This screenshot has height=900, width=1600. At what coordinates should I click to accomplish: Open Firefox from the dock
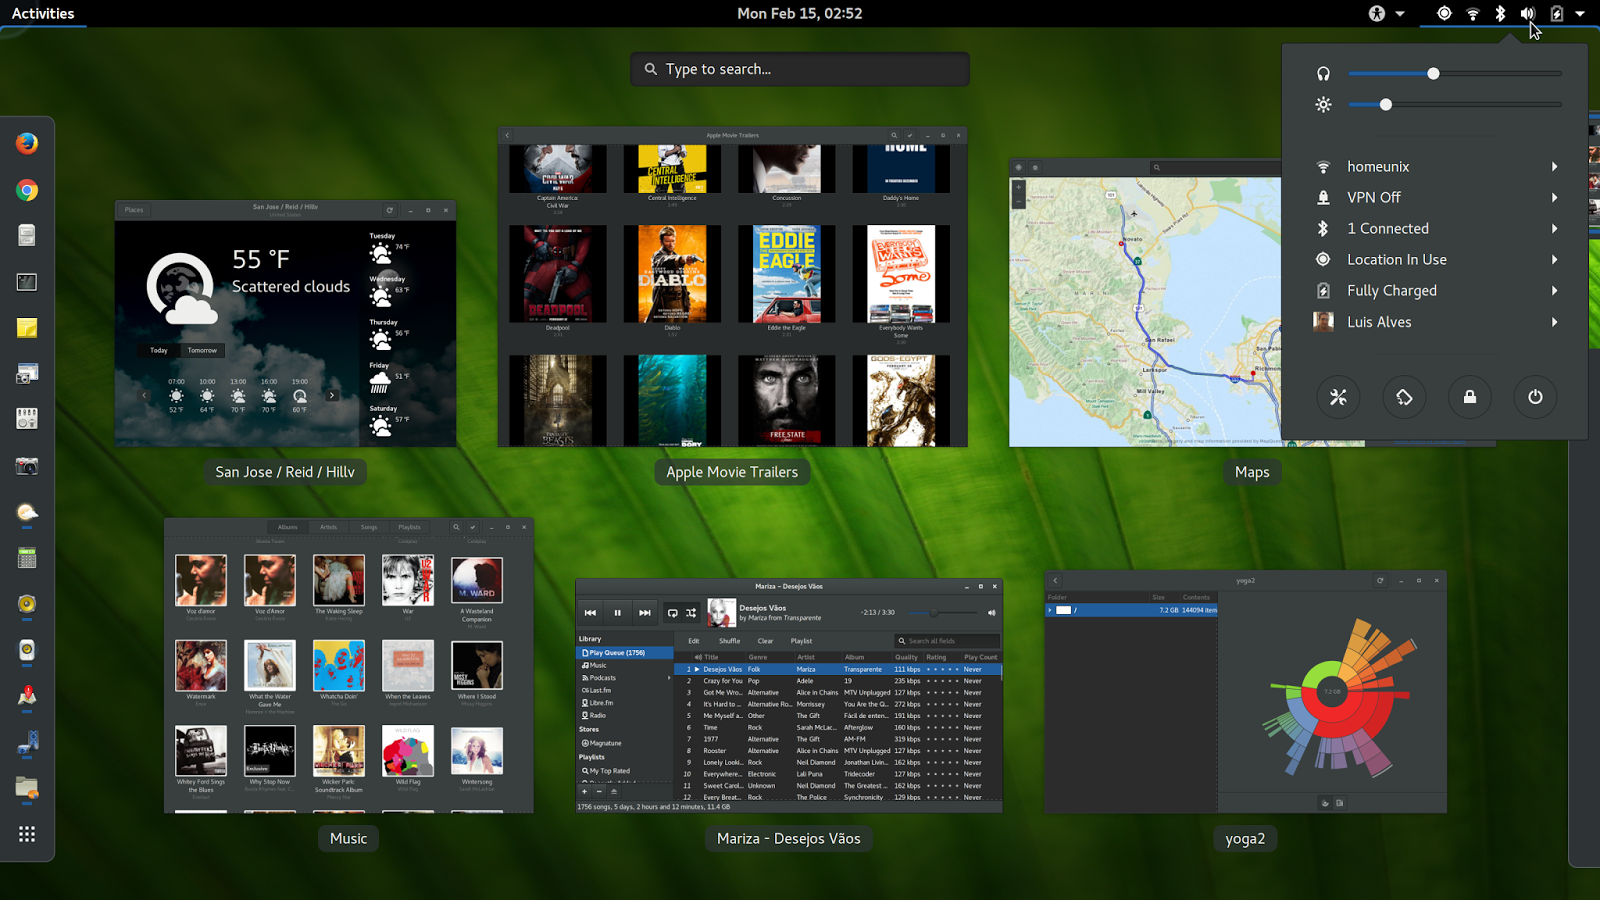[x=27, y=143]
